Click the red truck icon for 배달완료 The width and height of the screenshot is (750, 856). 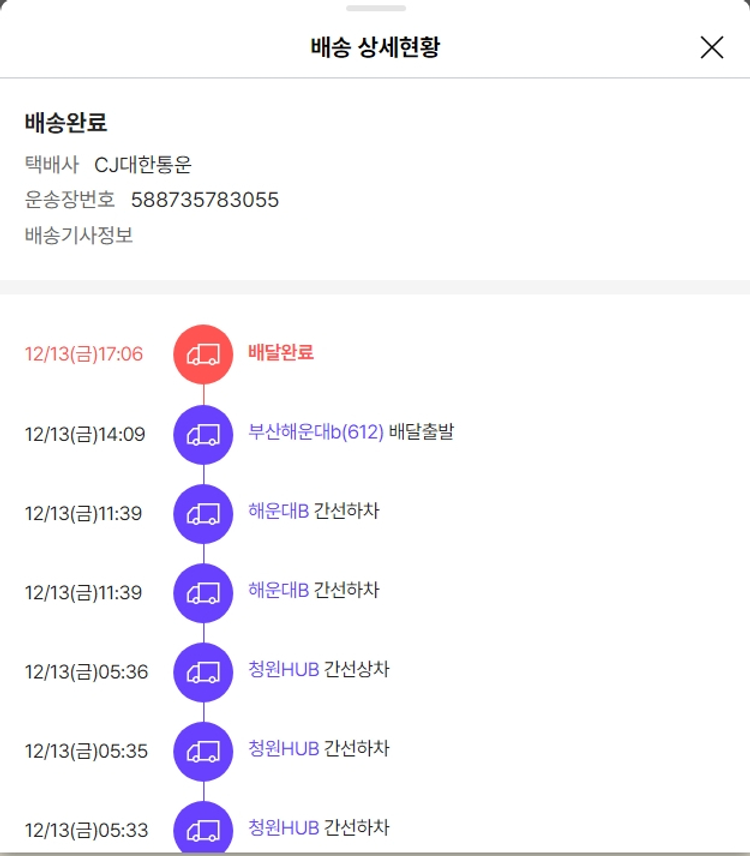(x=203, y=354)
